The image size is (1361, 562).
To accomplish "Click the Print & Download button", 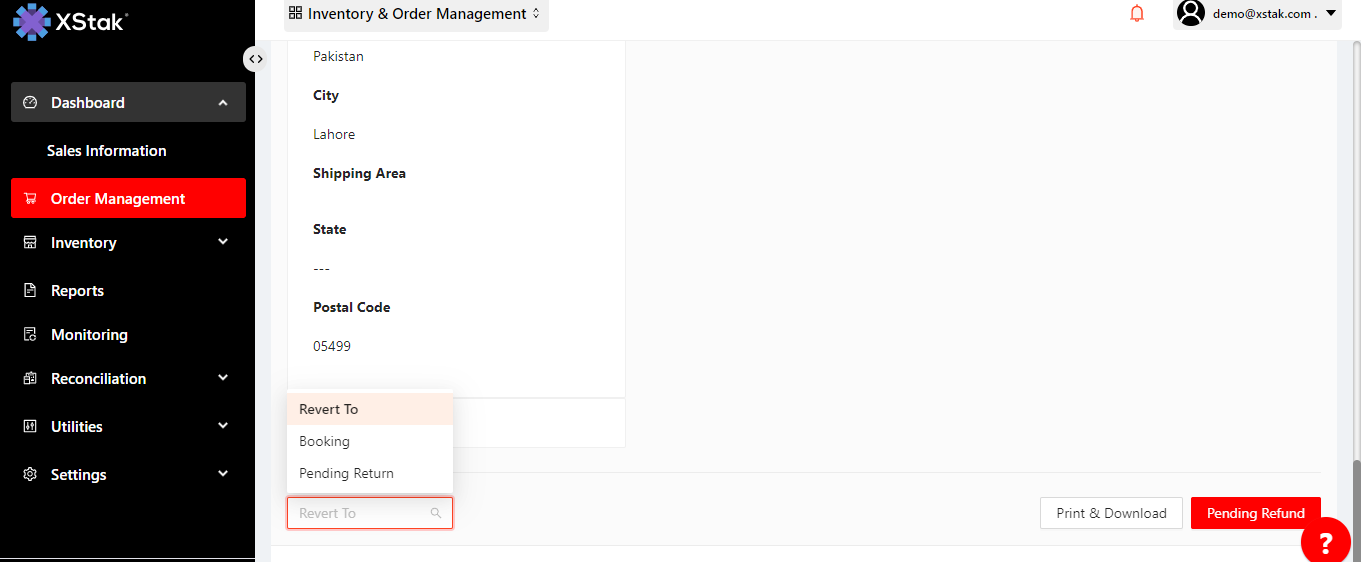I will (x=1111, y=513).
